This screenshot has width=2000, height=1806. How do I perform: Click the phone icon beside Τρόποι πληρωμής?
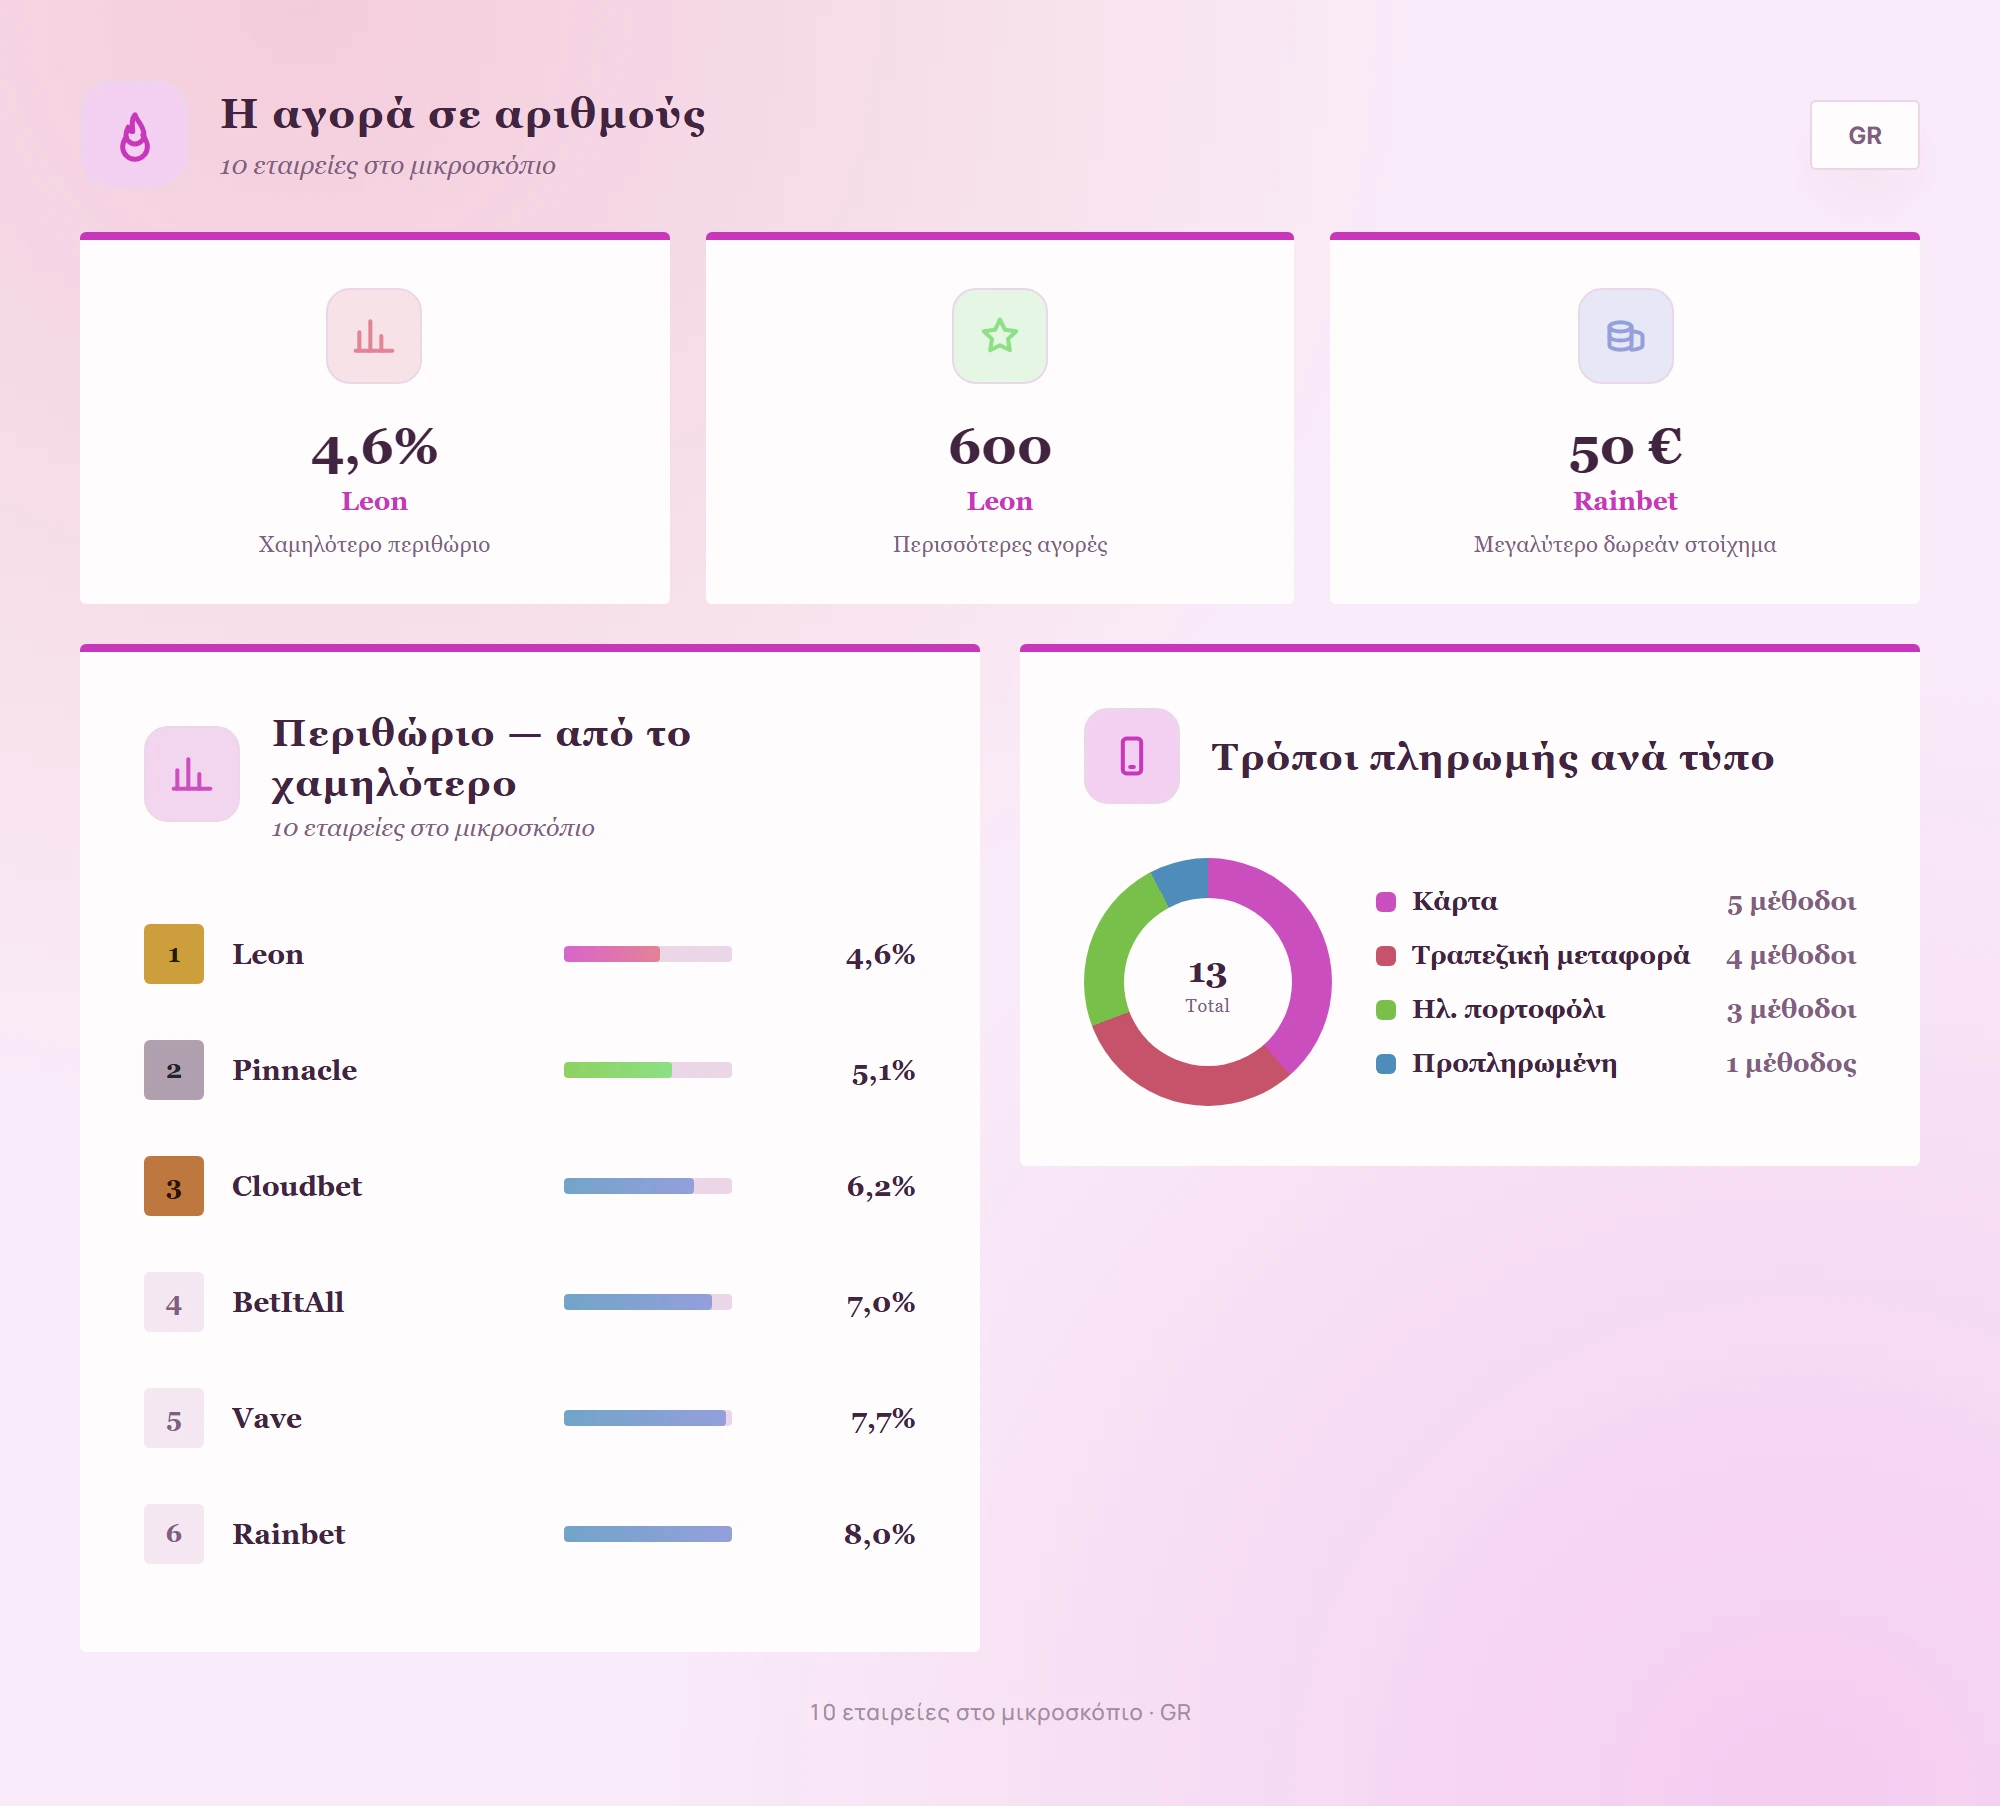1132,756
